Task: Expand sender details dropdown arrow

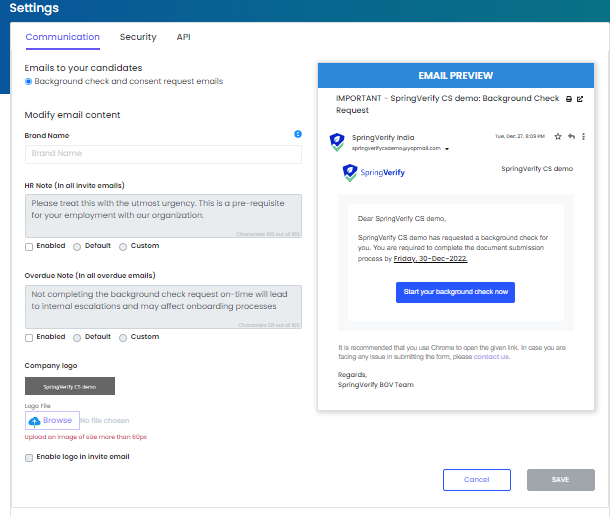Action: [x=447, y=149]
